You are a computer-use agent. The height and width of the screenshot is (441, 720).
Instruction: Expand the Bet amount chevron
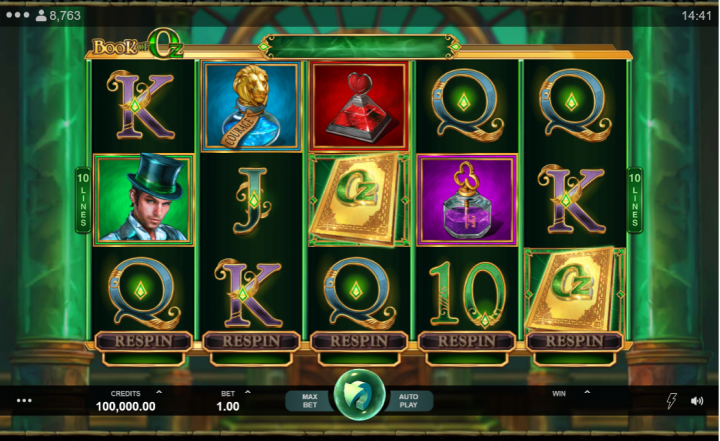point(248,392)
